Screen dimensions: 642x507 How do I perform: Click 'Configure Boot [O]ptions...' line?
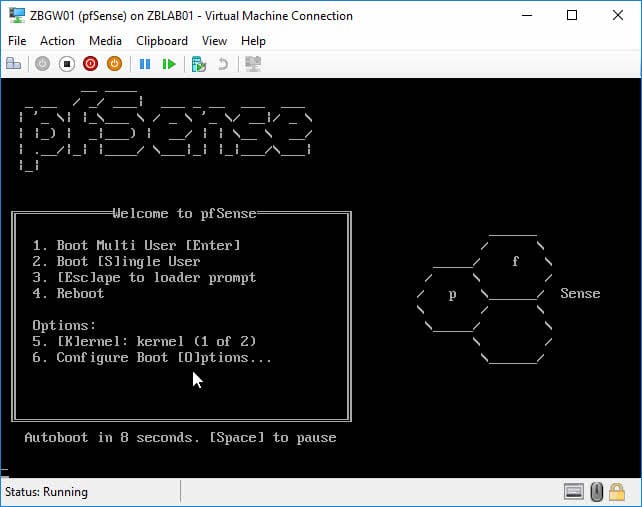click(152, 358)
